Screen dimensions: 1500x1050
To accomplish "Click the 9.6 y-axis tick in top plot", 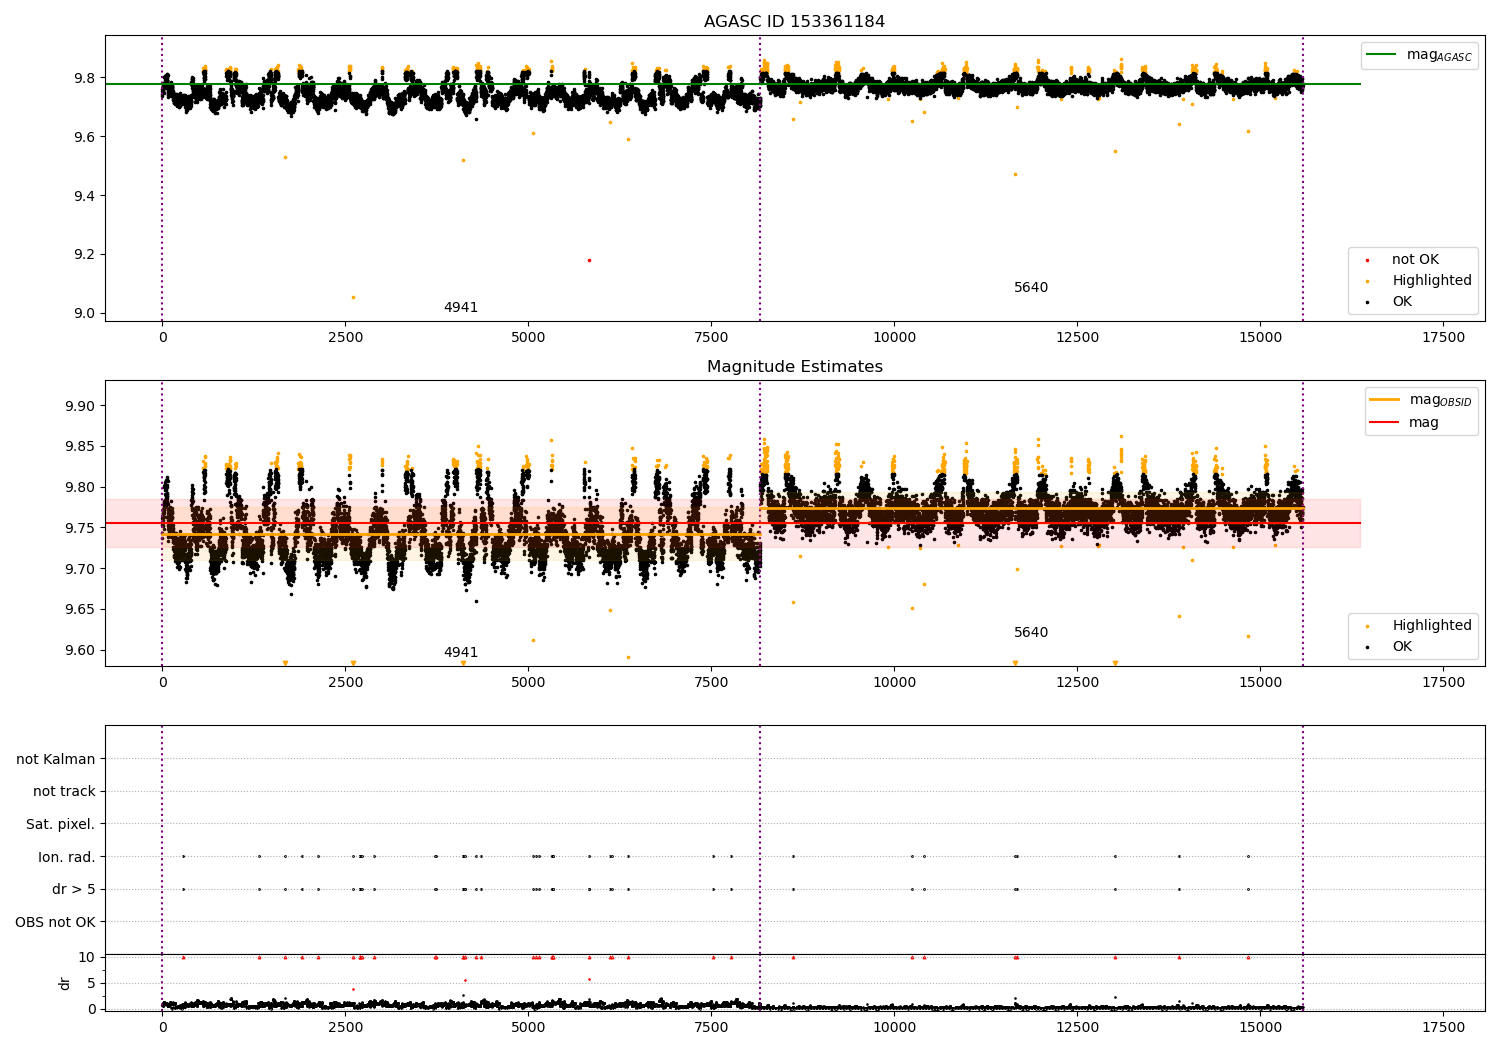I will click(85, 137).
